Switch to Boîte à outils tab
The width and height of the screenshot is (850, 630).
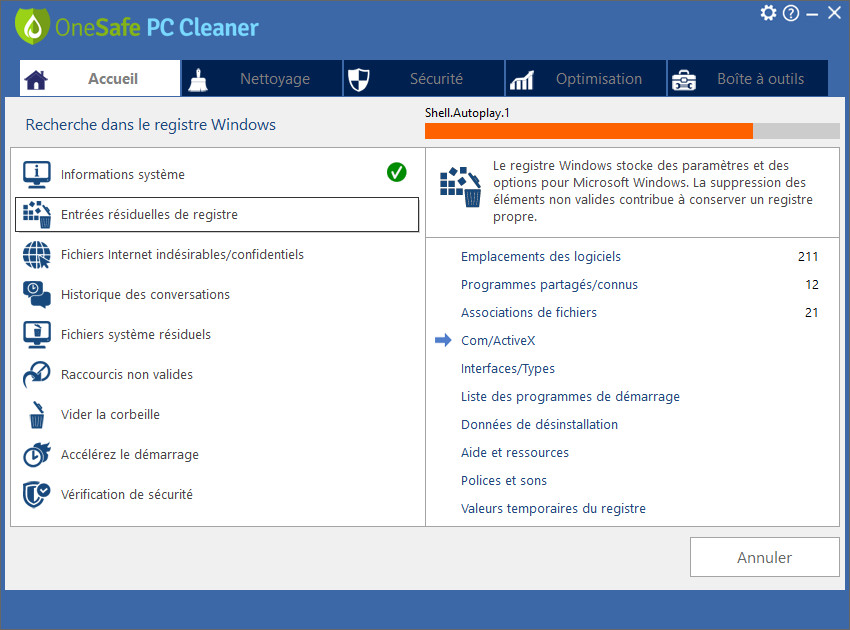(x=748, y=79)
